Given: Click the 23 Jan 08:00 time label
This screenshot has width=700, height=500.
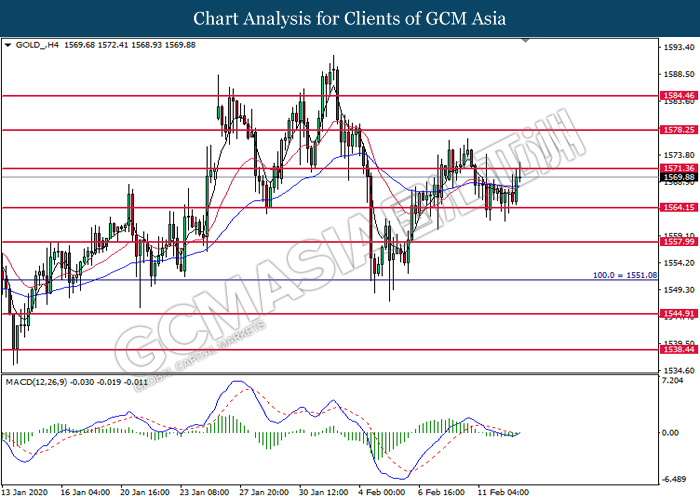Looking at the screenshot, I should coord(204,492).
